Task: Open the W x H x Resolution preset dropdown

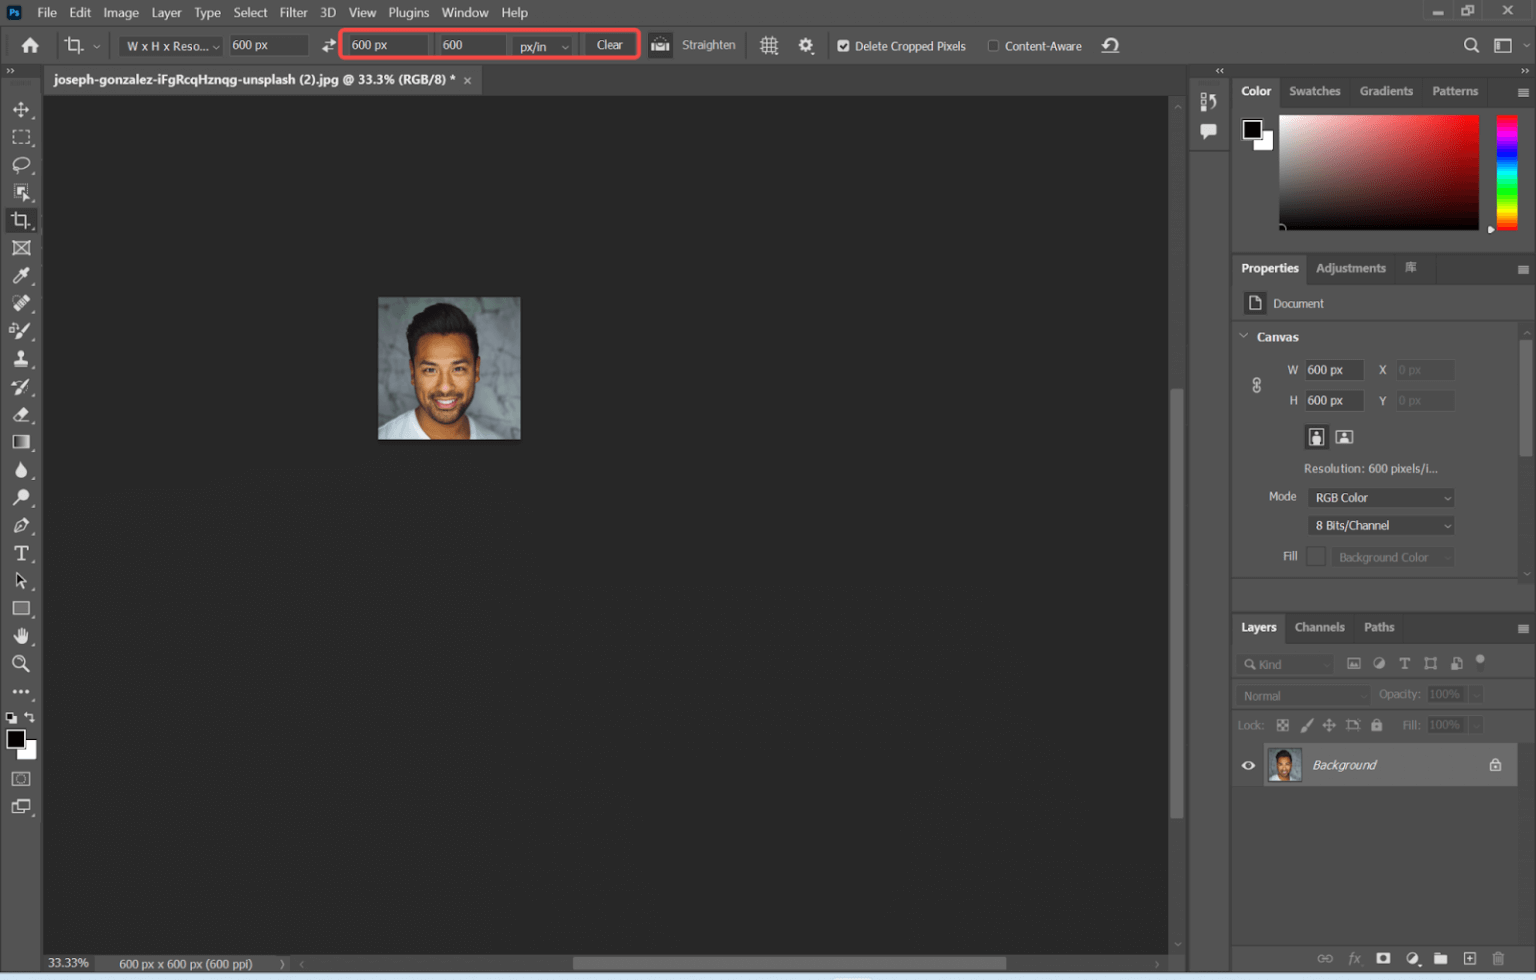Action: (x=172, y=46)
